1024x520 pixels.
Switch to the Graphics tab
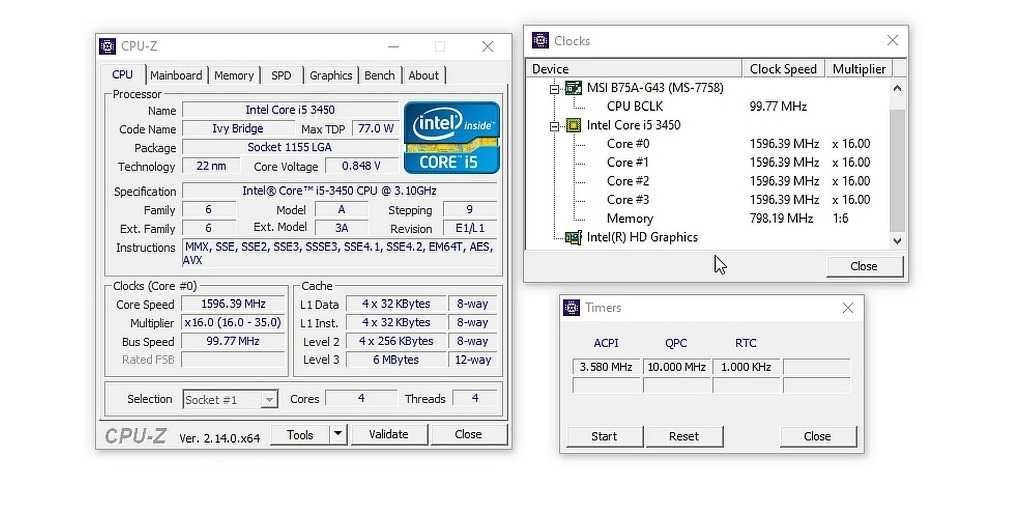(330, 75)
